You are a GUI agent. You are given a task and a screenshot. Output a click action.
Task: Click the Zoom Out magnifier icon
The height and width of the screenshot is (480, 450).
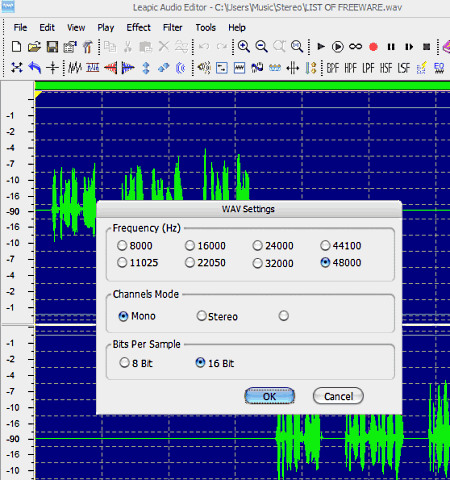click(x=261, y=47)
